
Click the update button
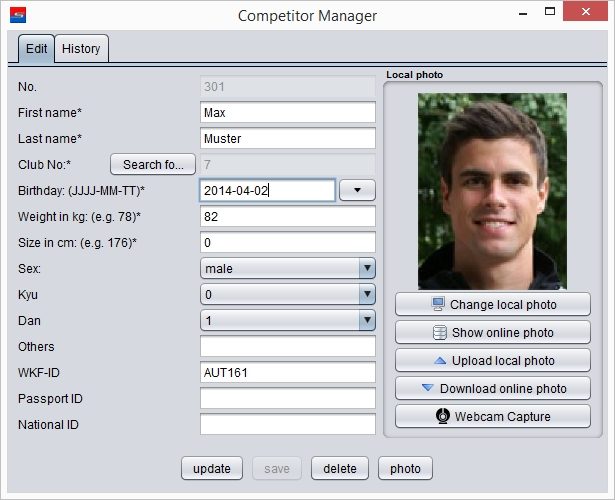click(x=212, y=468)
